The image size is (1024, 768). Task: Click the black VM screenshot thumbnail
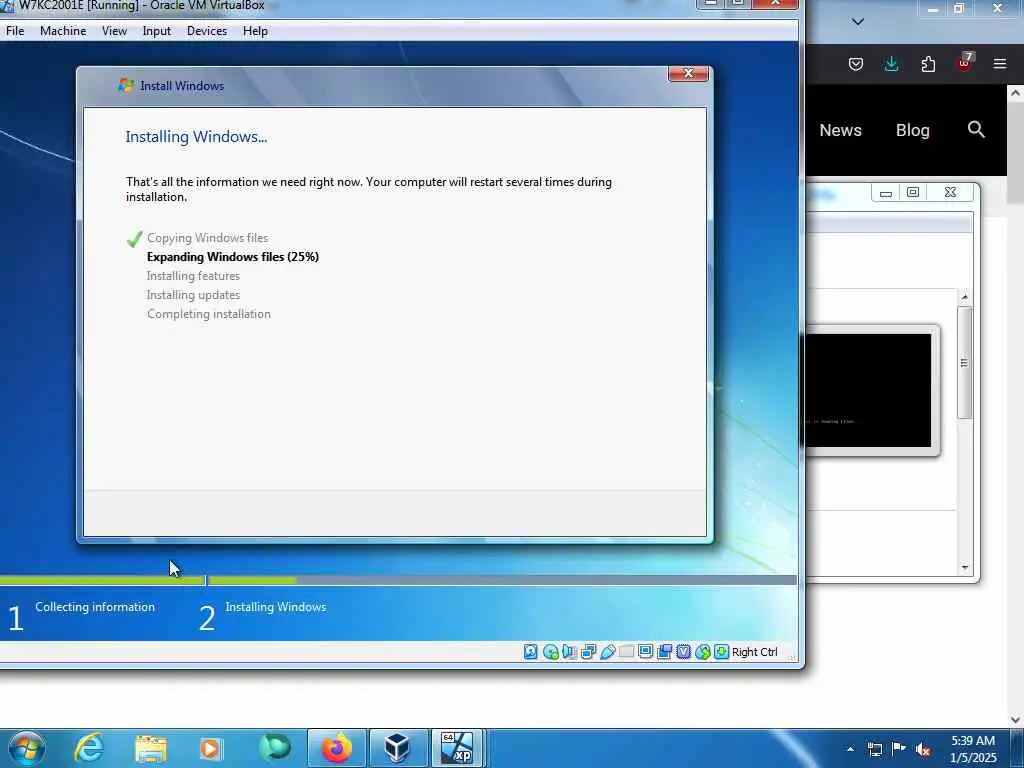pyautogui.click(x=868, y=391)
